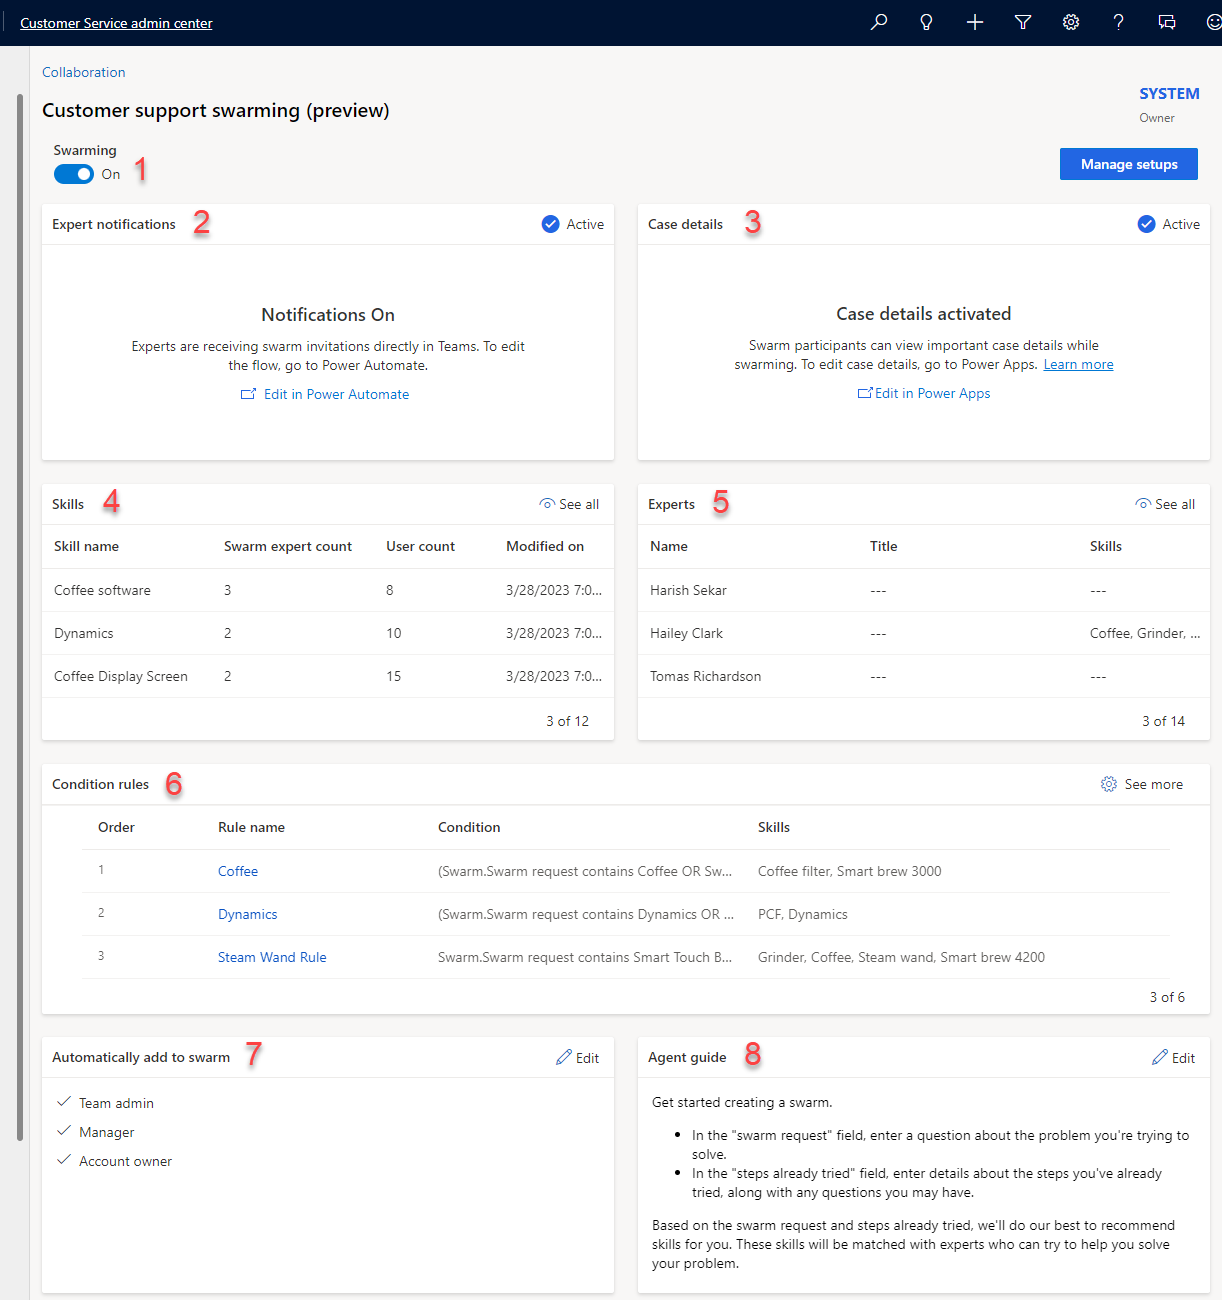The height and width of the screenshot is (1300, 1222).
Task: Expand Condition rules with See more
Action: pyautogui.click(x=1142, y=784)
